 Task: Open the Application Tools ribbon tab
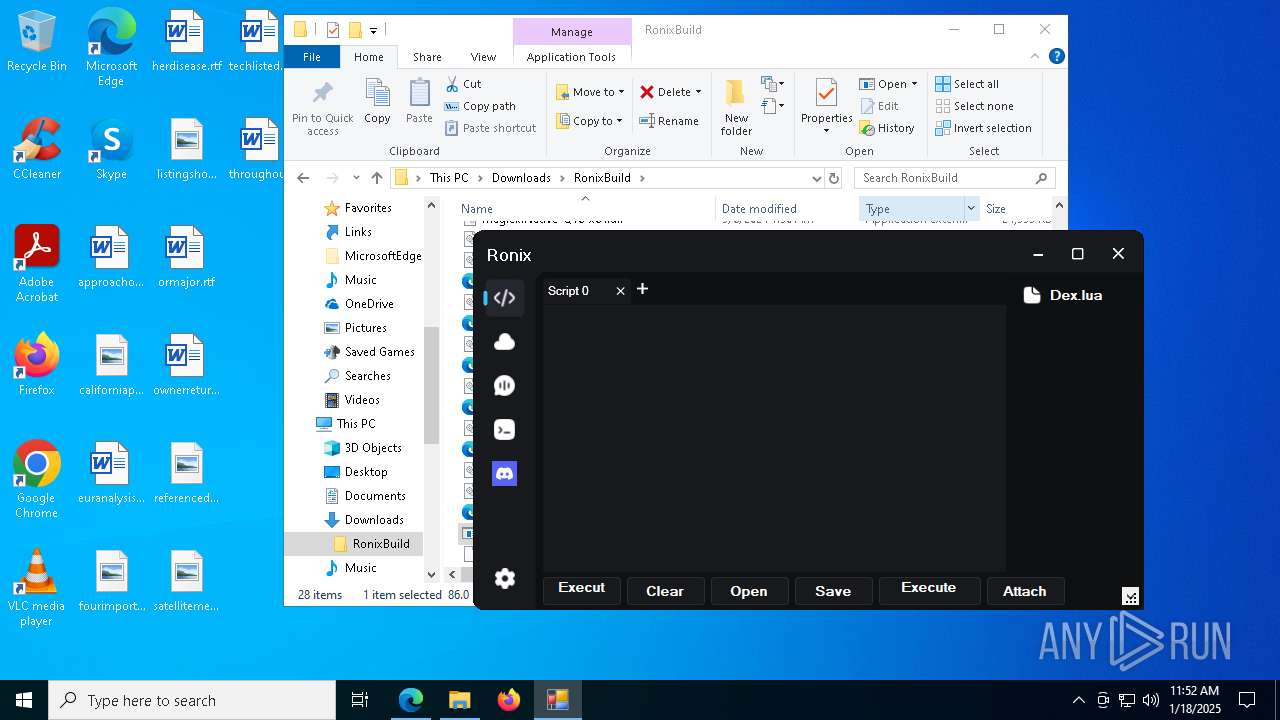tap(571, 57)
